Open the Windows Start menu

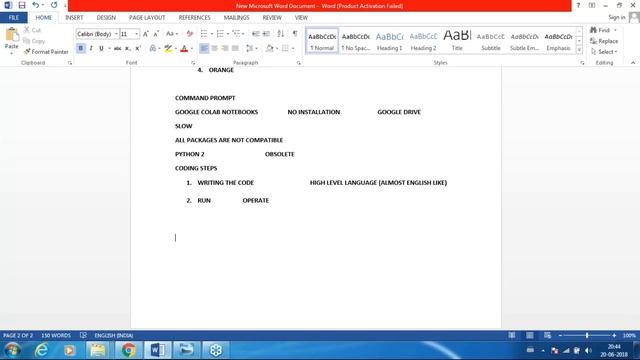12,350
